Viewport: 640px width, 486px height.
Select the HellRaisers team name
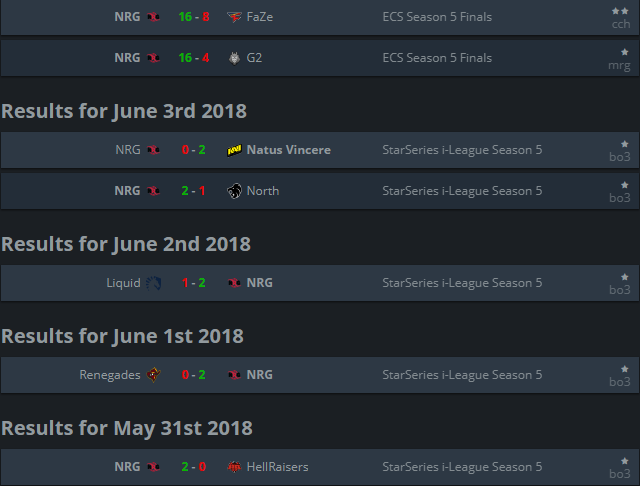(x=277, y=467)
